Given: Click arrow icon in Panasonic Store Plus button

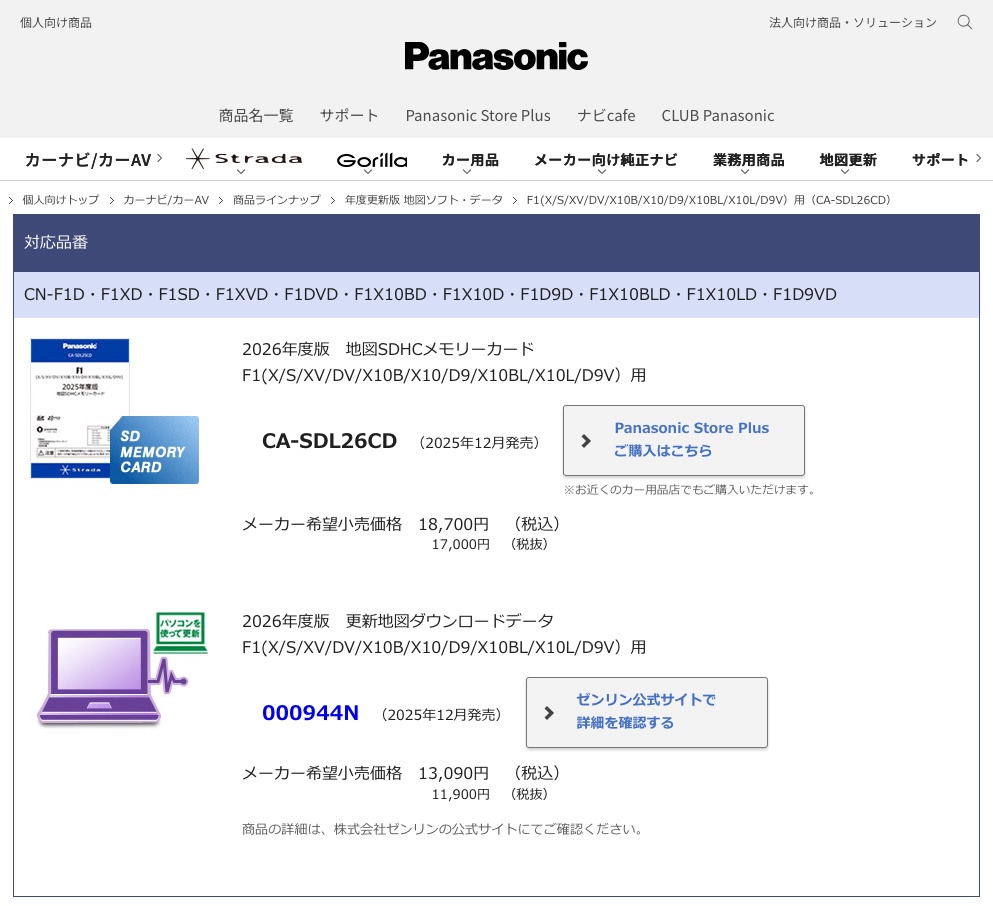Looking at the screenshot, I should point(586,441).
